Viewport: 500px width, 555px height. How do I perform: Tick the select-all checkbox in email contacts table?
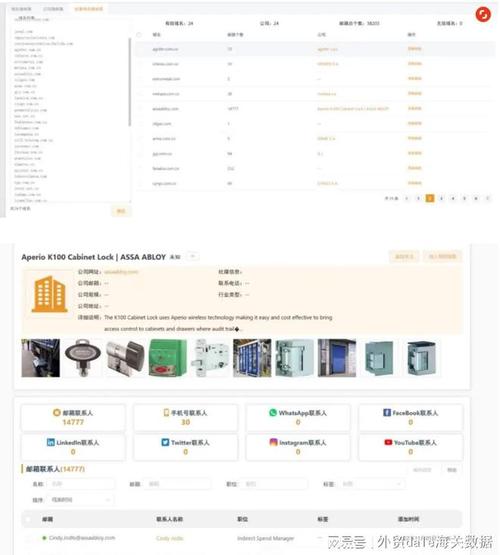[x=28, y=519]
